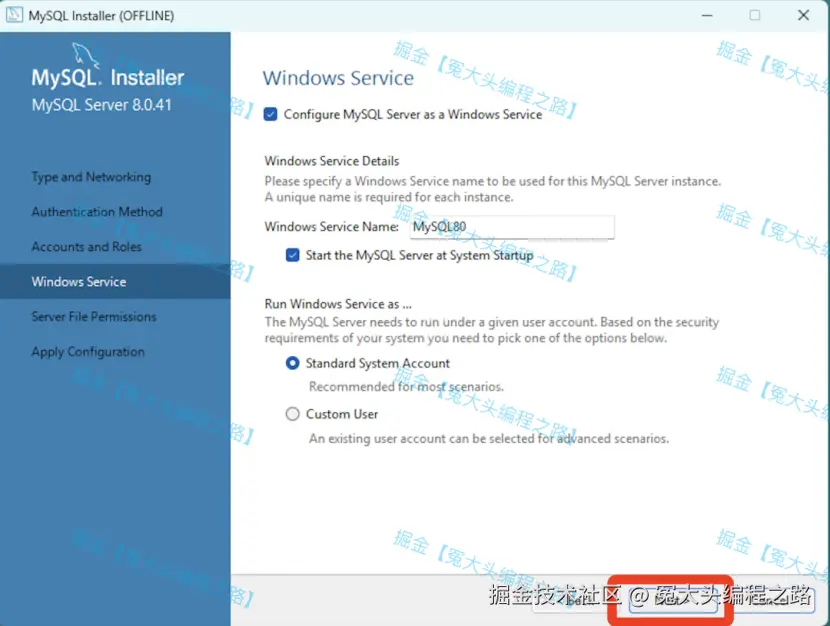
Task: Click the Windows Service Name field
Action: click(512, 227)
